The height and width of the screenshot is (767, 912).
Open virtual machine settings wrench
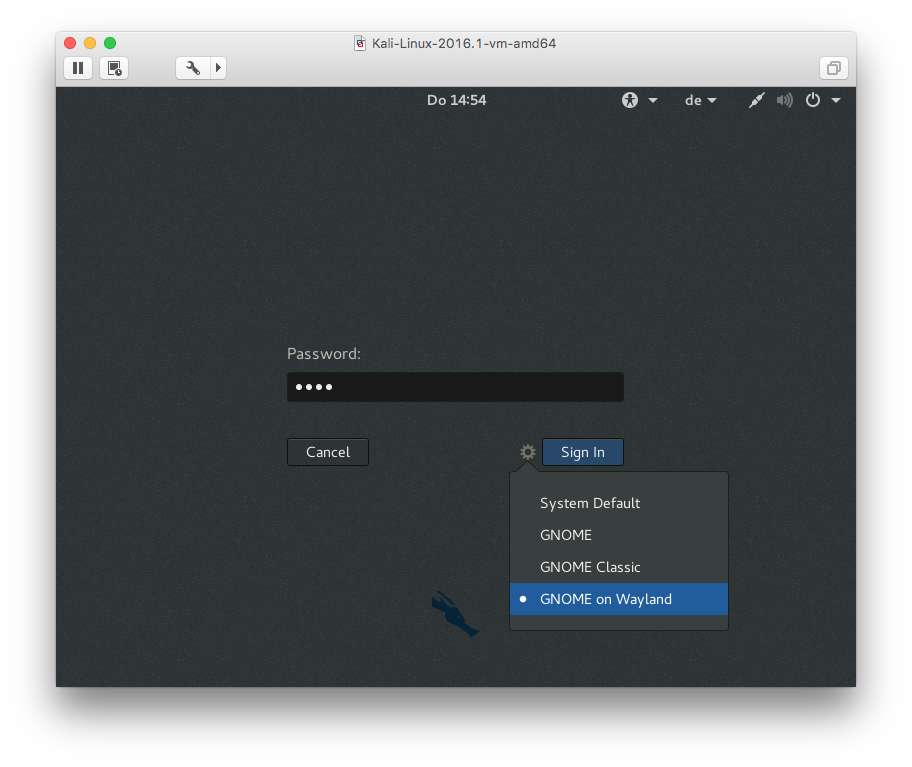(x=193, y=68)
